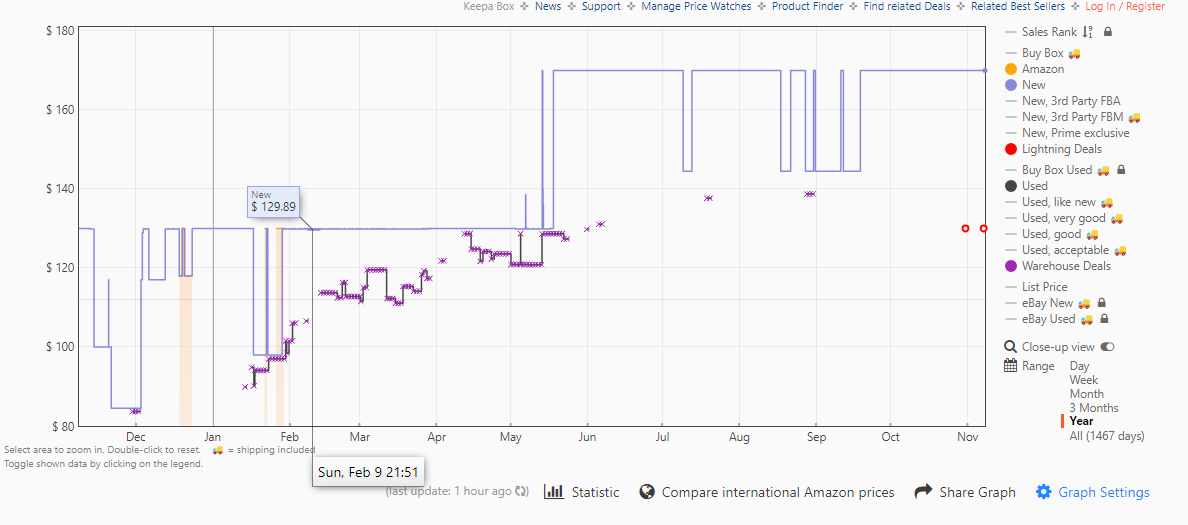Screen dimensions: 1188x525
Task: Open Related Best Sellers
Action: (1018, 6)
